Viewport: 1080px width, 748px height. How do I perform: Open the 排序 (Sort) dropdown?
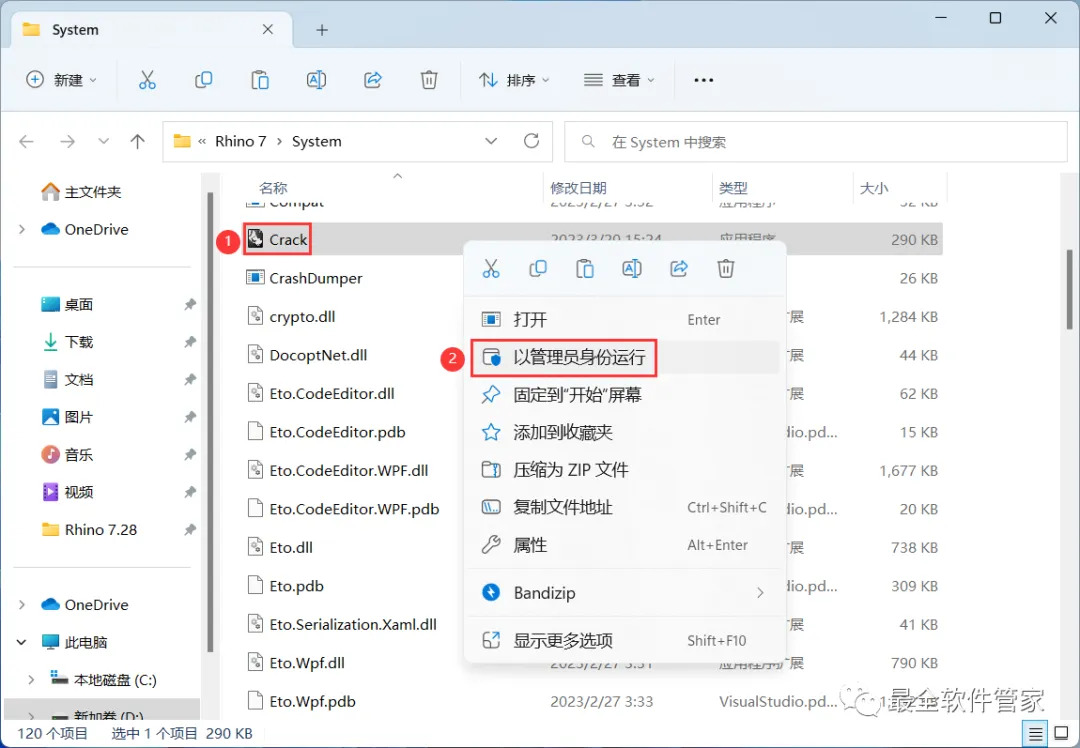tap(515, 80)
